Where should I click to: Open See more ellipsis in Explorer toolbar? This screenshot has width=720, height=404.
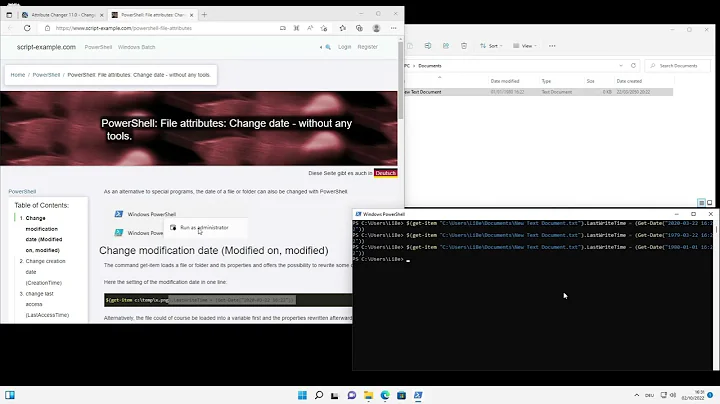click(552, 46)
